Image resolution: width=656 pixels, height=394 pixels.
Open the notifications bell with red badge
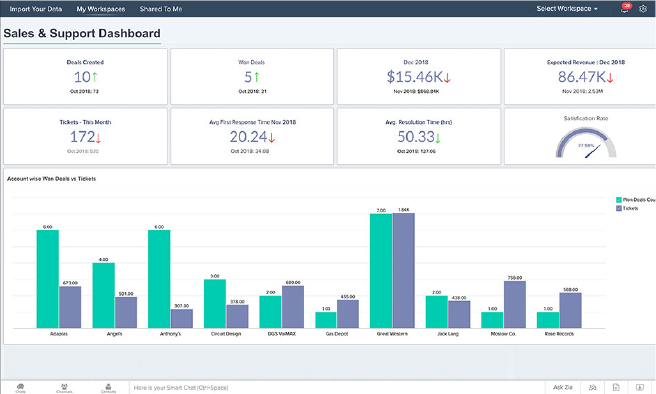pyautogui.click(x=625, y=8)
